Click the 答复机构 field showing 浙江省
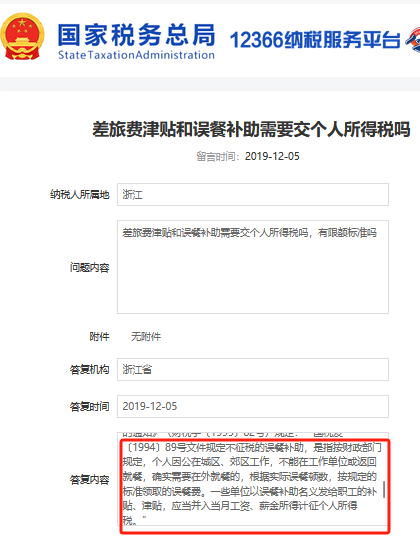The image size is (420, 544). 253,369
